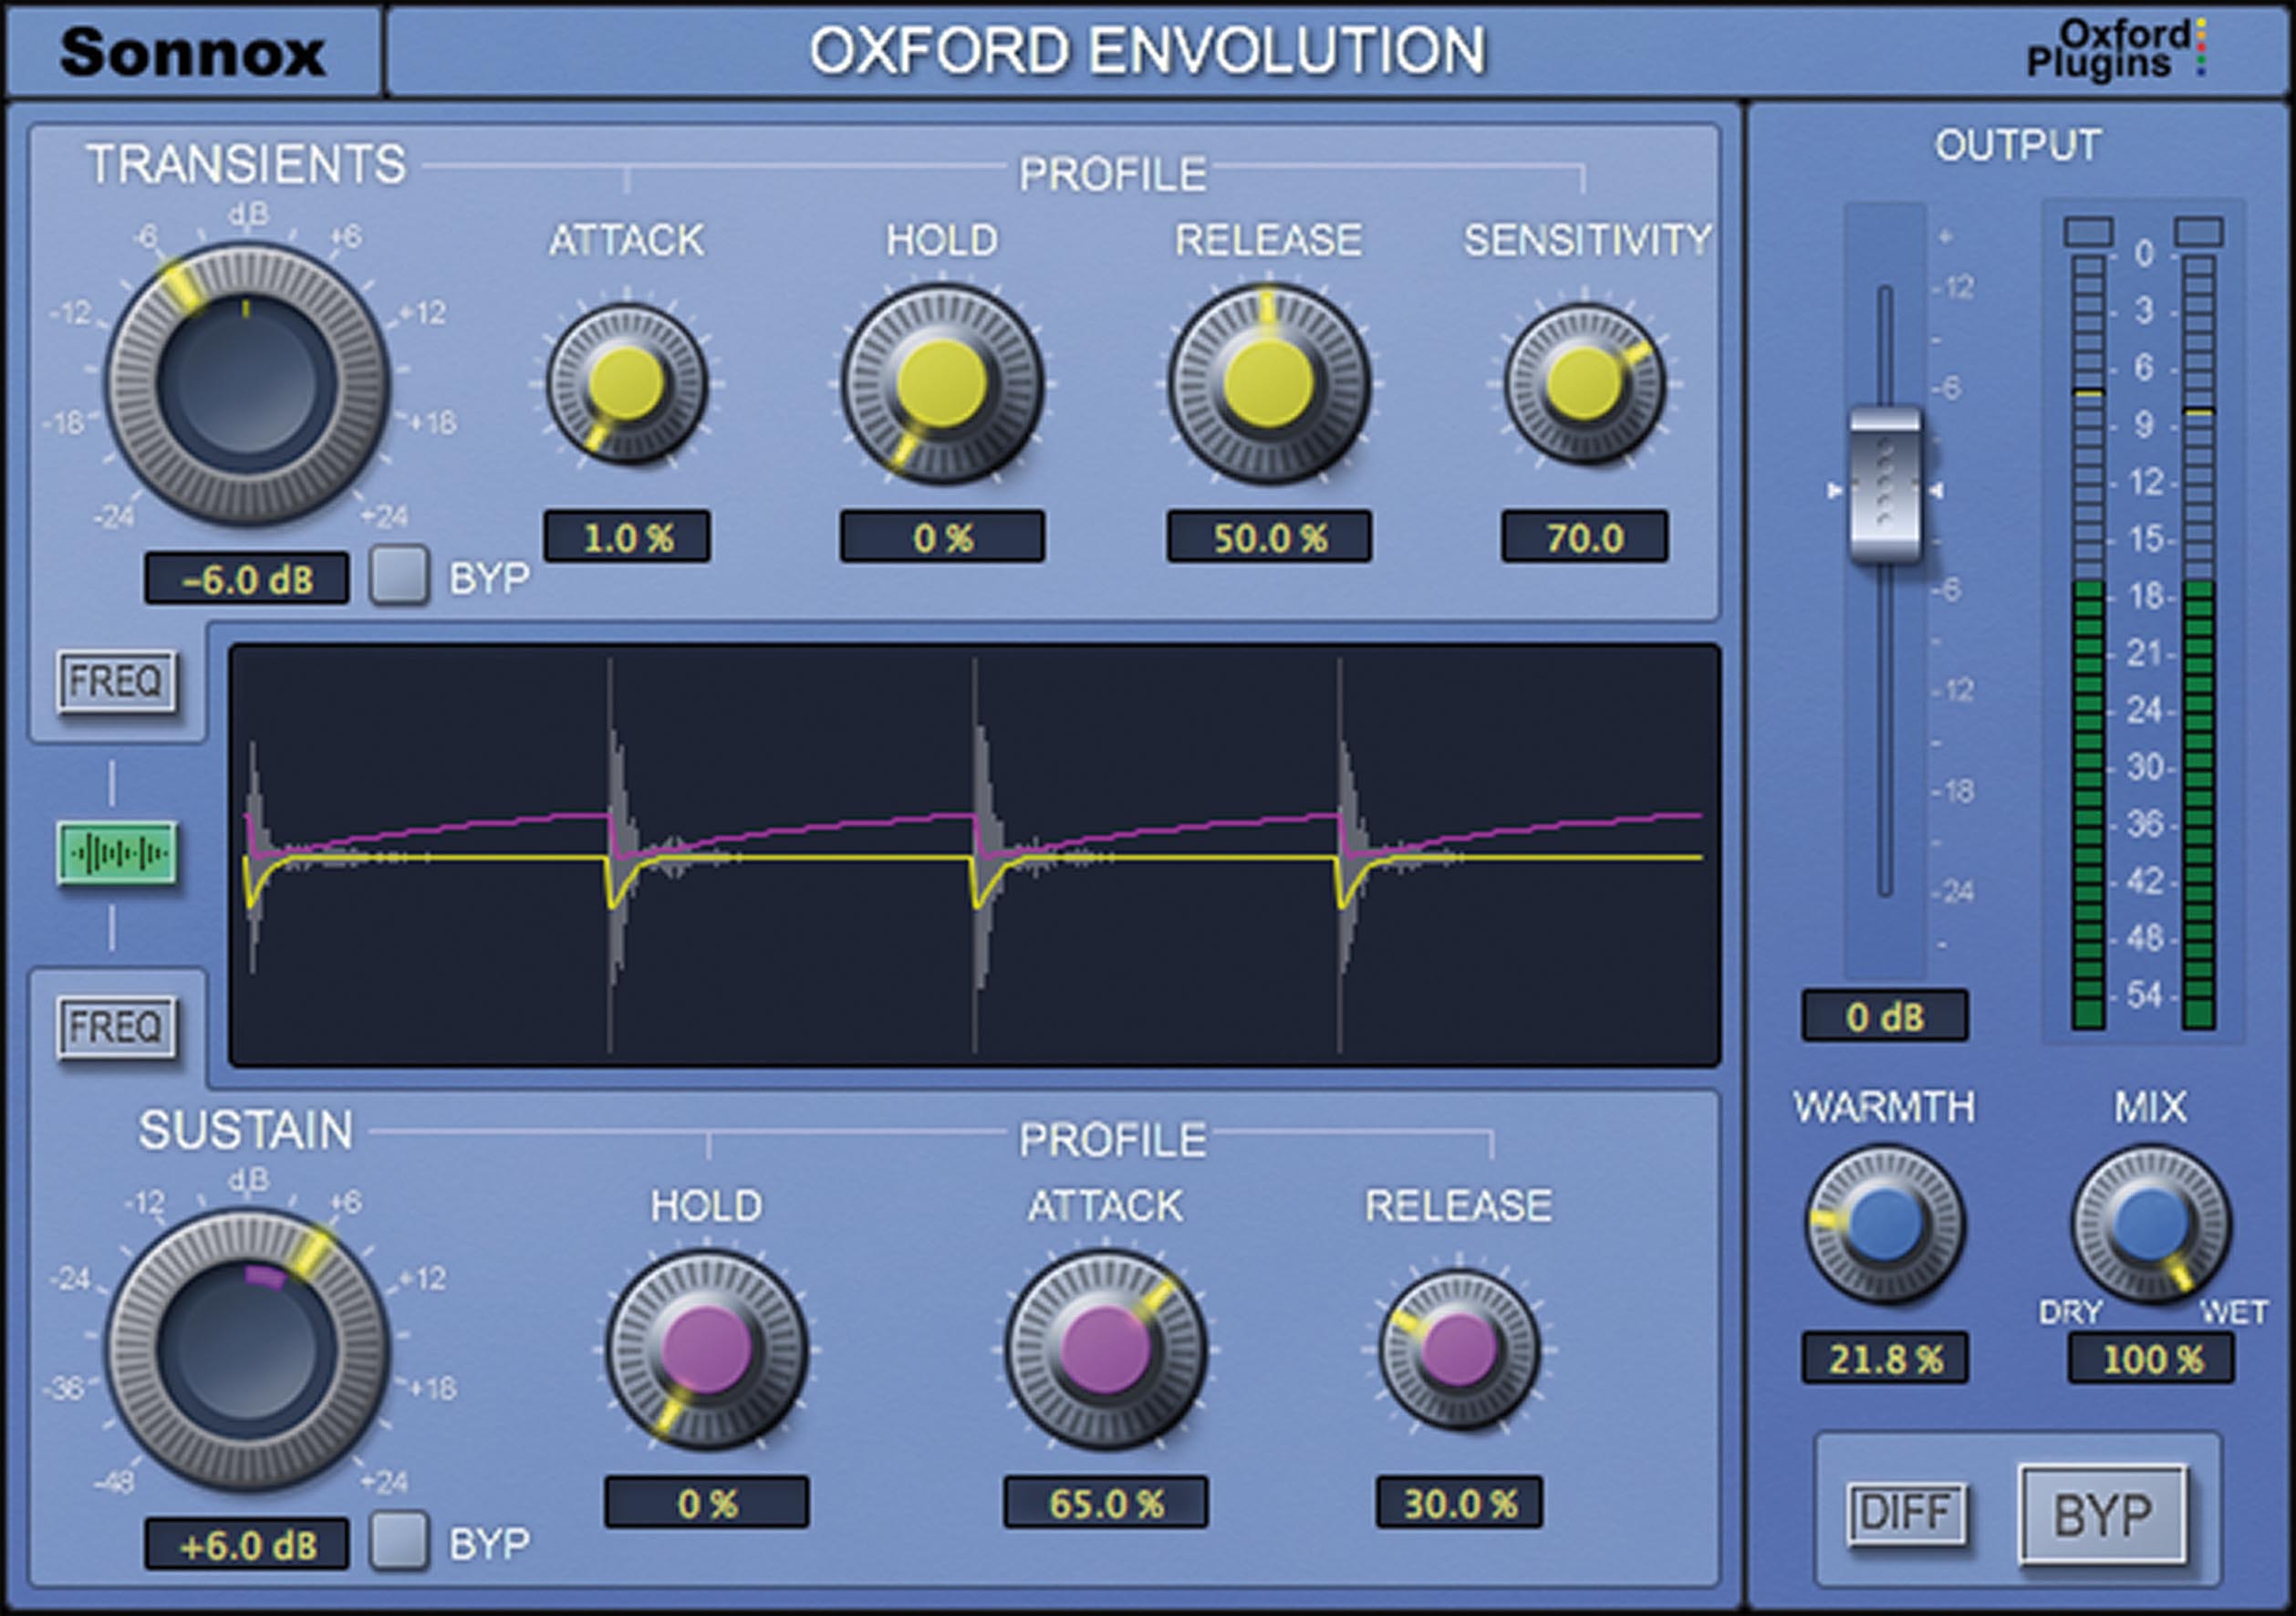Click the output 0 dB value field

tap(1885, 1016)
